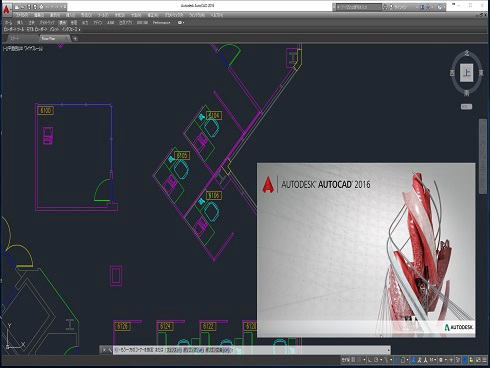The width and height of the screenshot is (490, 368).
Task: Click the top face of the ViewCube
Action: pos(466,73)
